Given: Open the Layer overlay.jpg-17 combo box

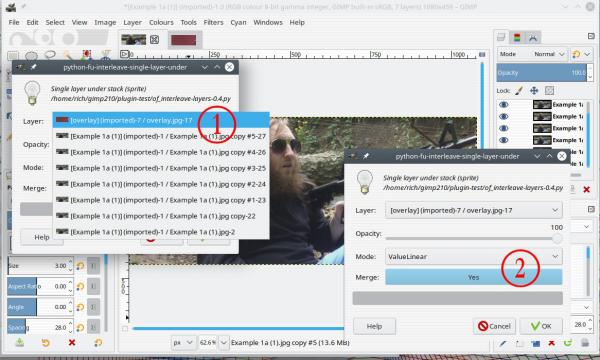Looking at the screenshot, I should [473, 210].
